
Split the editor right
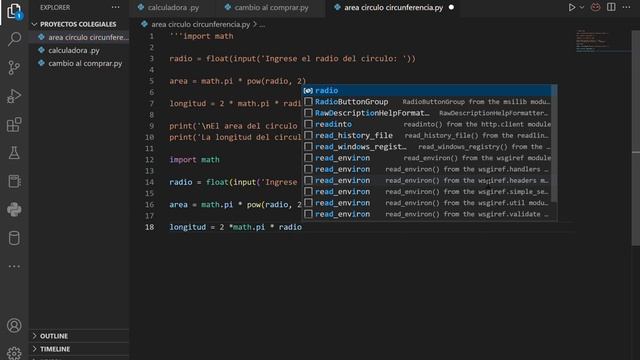coord(611,7)
